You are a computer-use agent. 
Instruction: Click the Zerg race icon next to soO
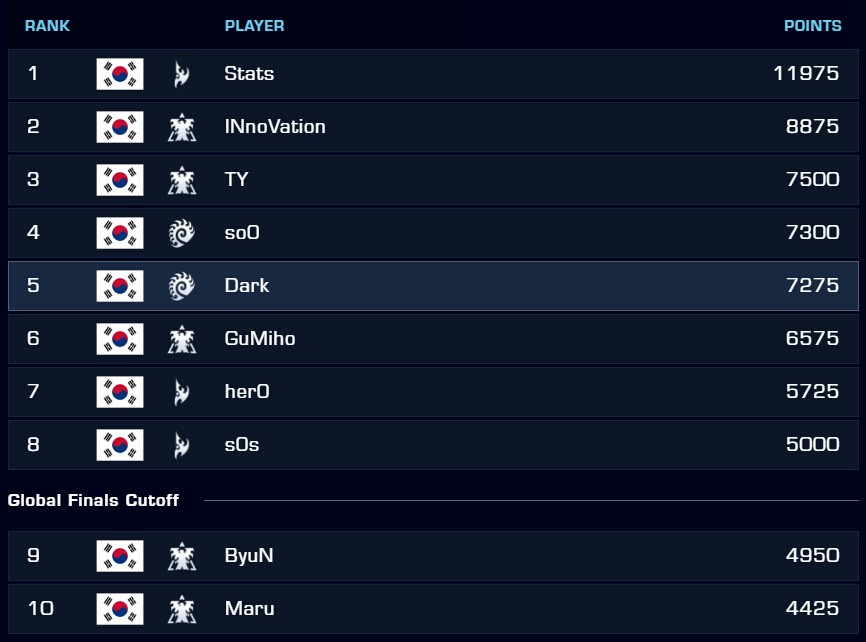pyautogui.click(x=182, y=233)
